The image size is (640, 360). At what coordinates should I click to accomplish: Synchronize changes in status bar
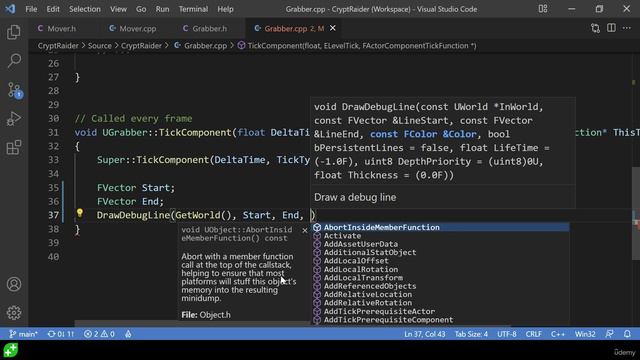coord(61,334)
